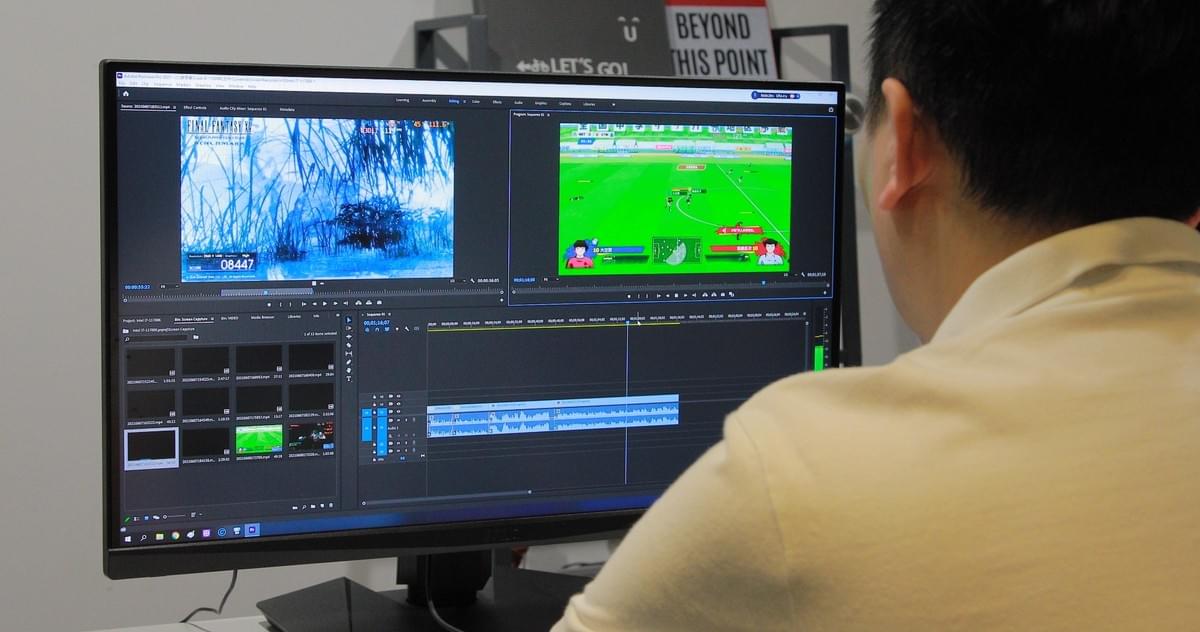This screenshot has width=1200, height=632.
Task: Switch to the Effects workspace tab
Action: click(x=497, y=102)
